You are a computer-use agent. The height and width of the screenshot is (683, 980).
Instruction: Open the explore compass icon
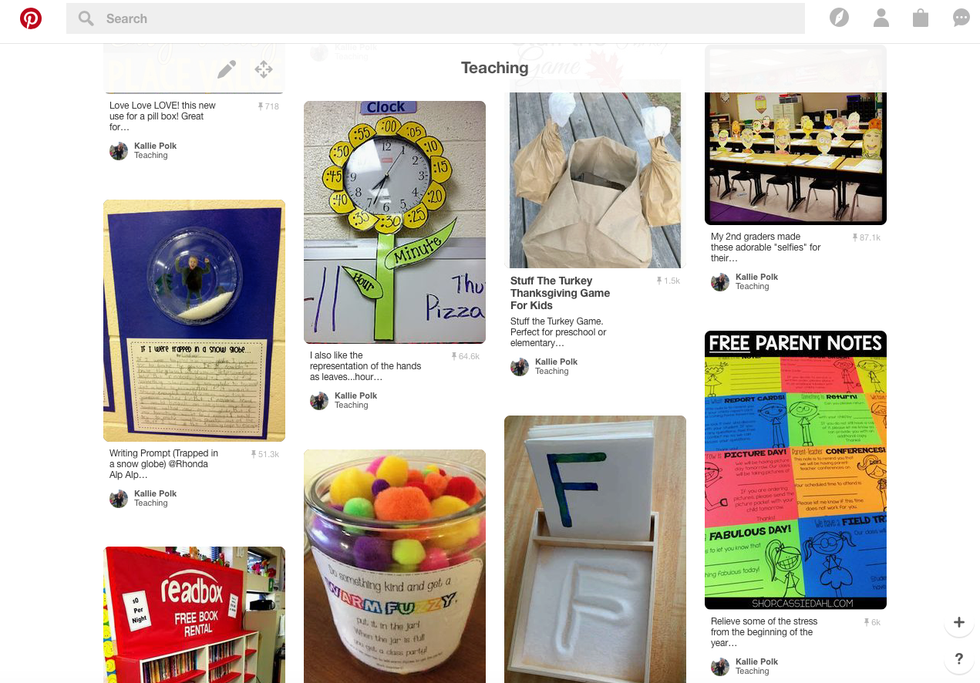[839, 18]
